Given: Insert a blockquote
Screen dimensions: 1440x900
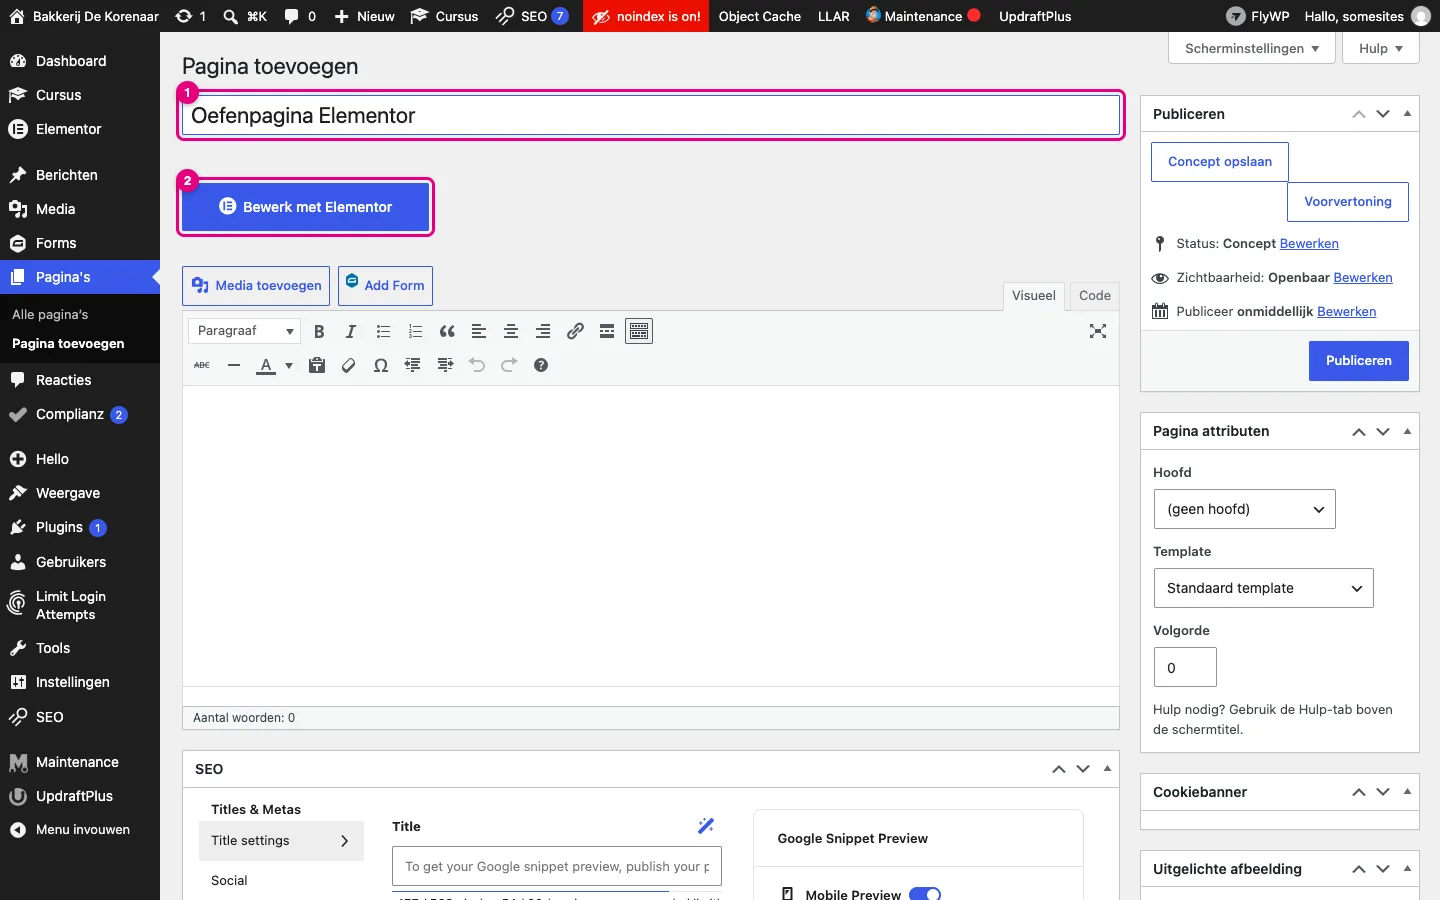Looking at the screenshot, I should coord(447,331).
